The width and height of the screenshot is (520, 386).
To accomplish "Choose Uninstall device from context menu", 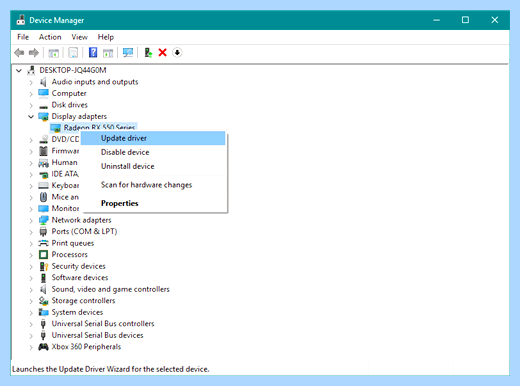I will [x=153, y=166].
